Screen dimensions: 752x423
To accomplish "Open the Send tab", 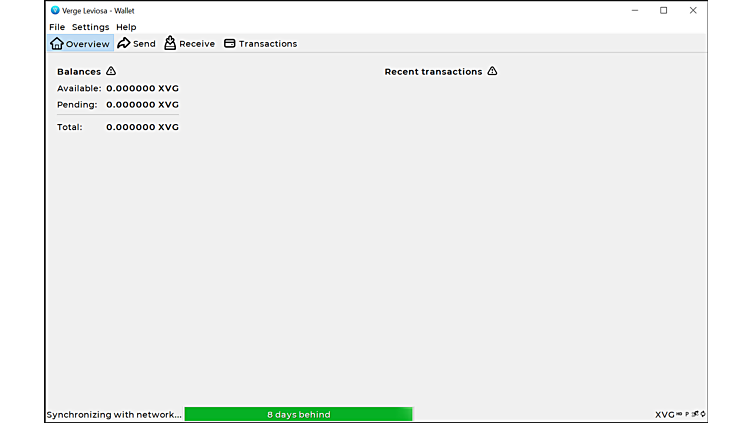I will pyautogui.click(x=137, y=44).
